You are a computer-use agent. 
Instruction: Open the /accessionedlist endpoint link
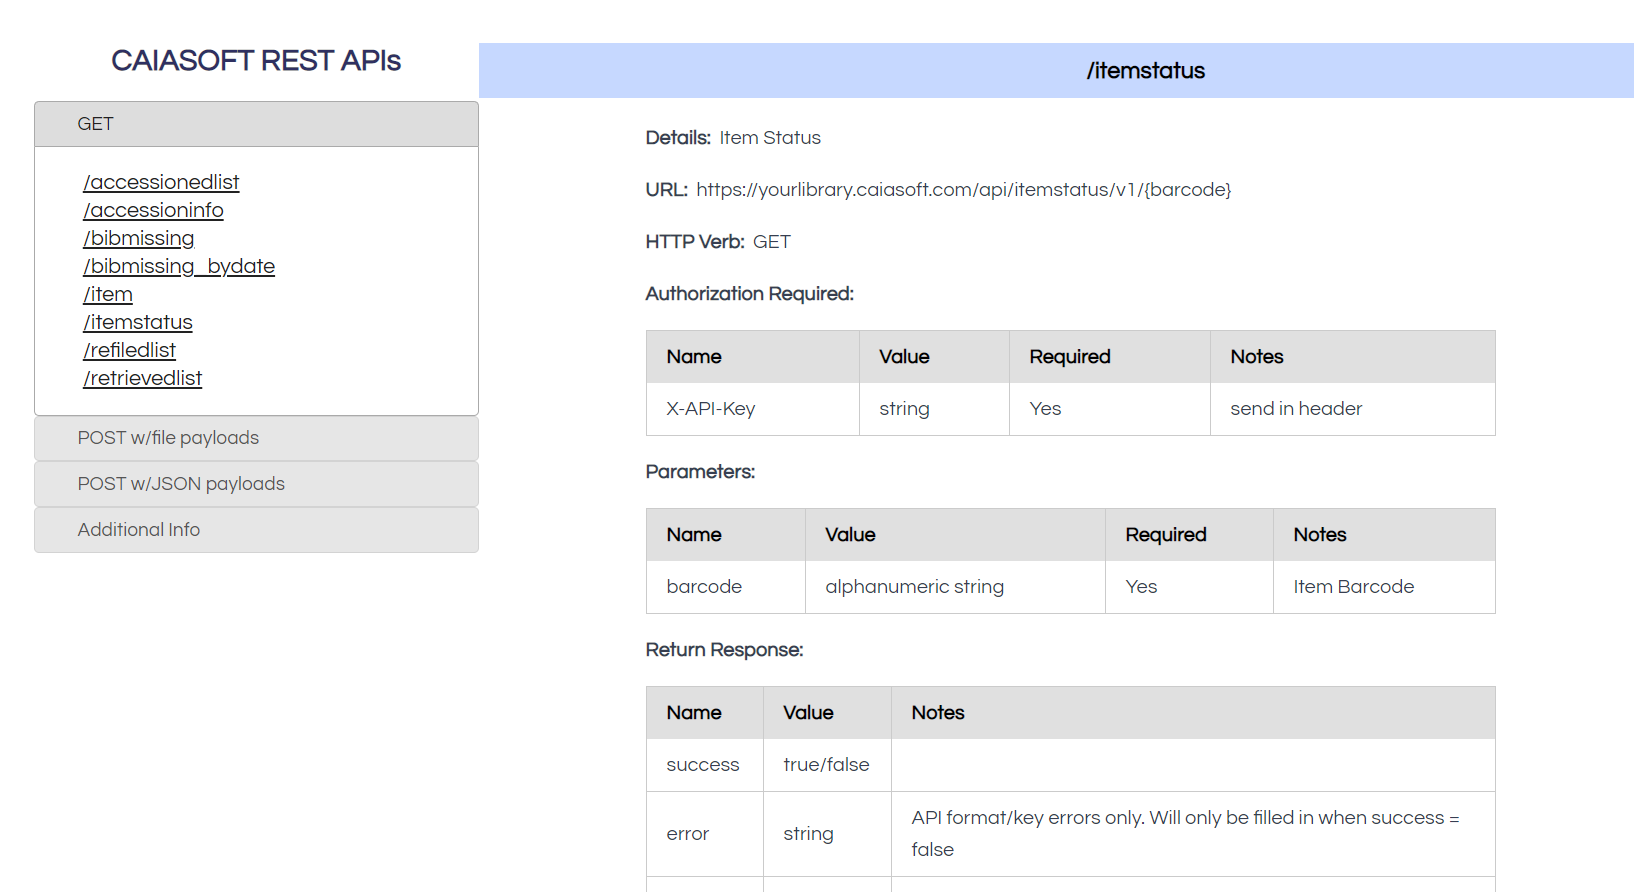[x=161, y=182]
